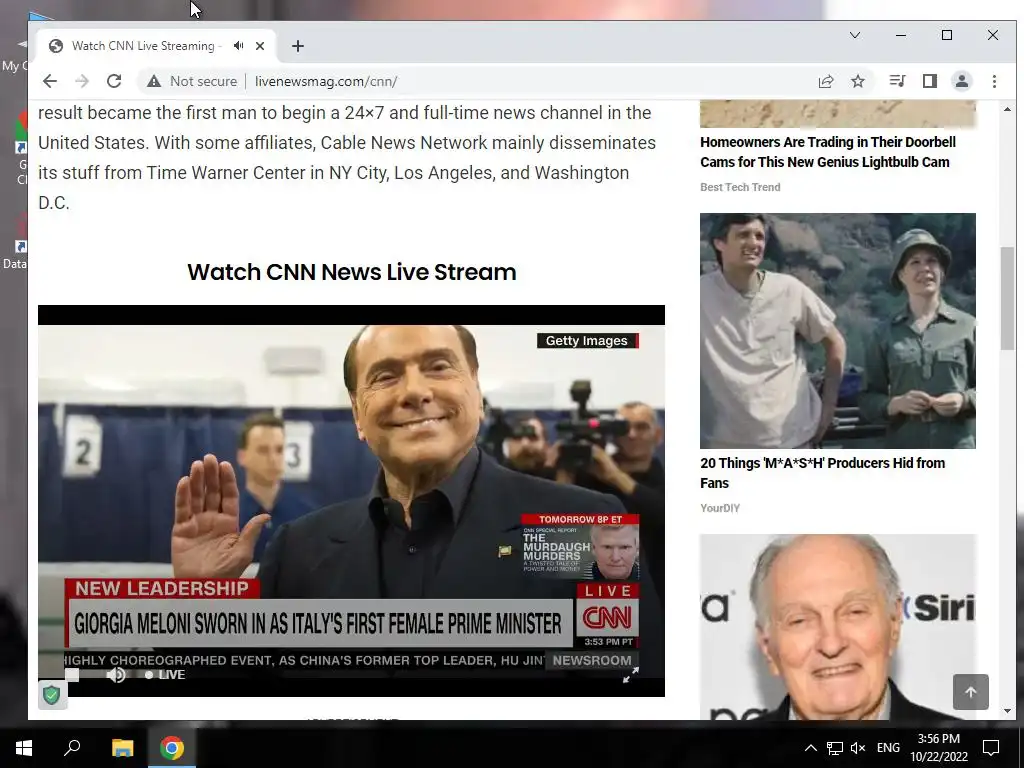Click the scroll-to-top arrow button
This screenshot has width=1024, height=768.
click(x=970, y=692)
